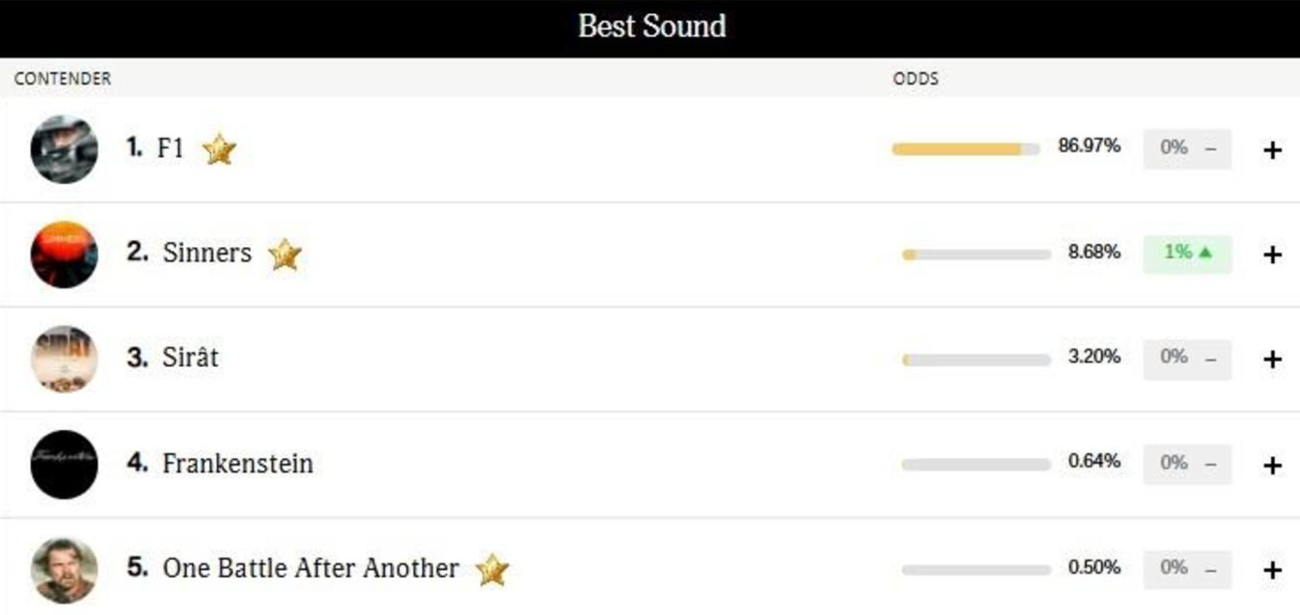Screen dimensions: 1300x615
Task: Click the F1 odds progress bar
Action: [965, 149]
